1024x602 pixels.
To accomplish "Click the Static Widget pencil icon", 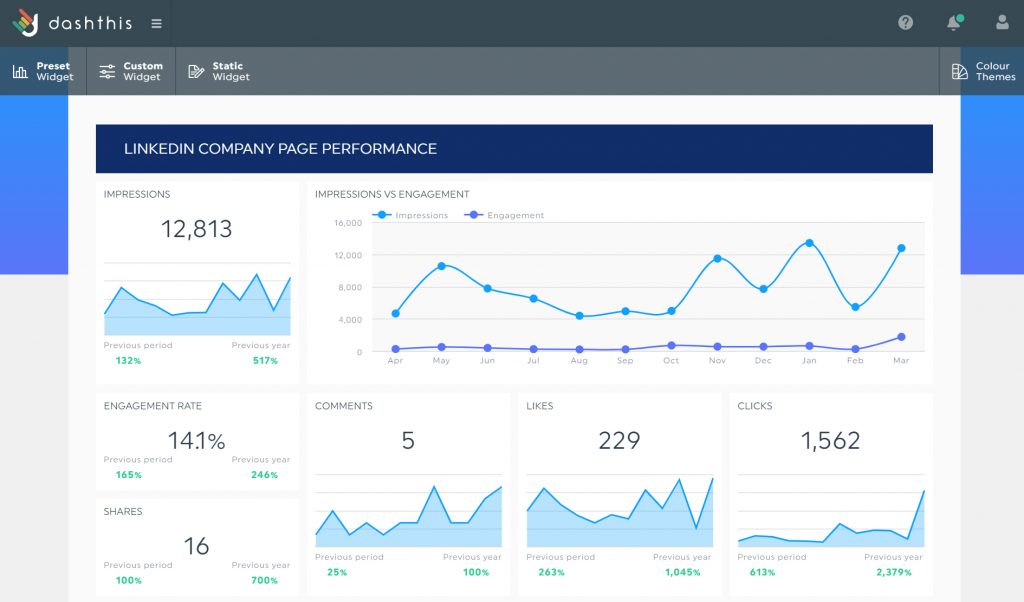I will tap(196, 71).
